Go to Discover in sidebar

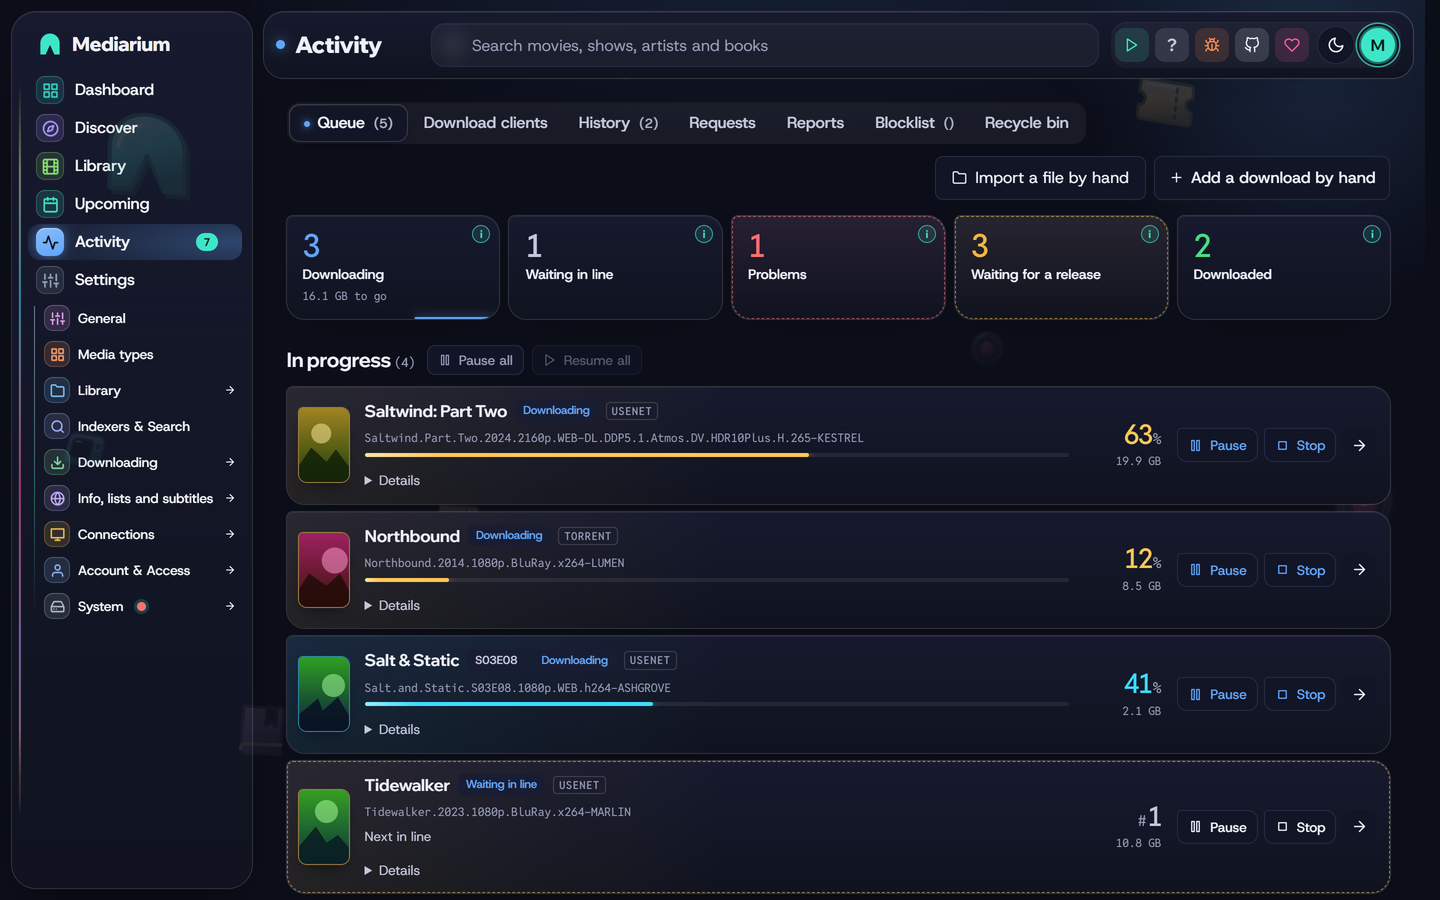coord(136,128)
